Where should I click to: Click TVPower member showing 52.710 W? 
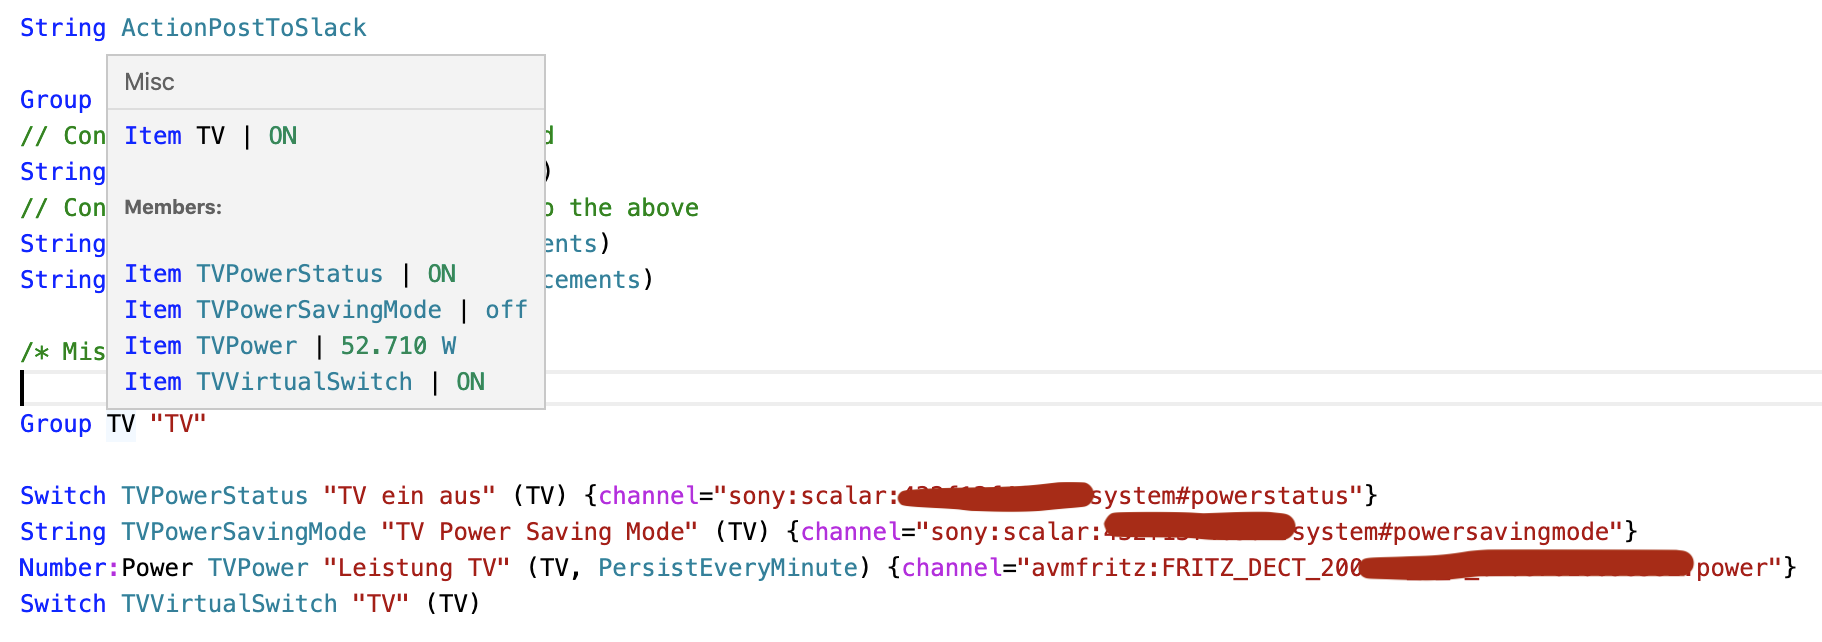pos(246,346)
